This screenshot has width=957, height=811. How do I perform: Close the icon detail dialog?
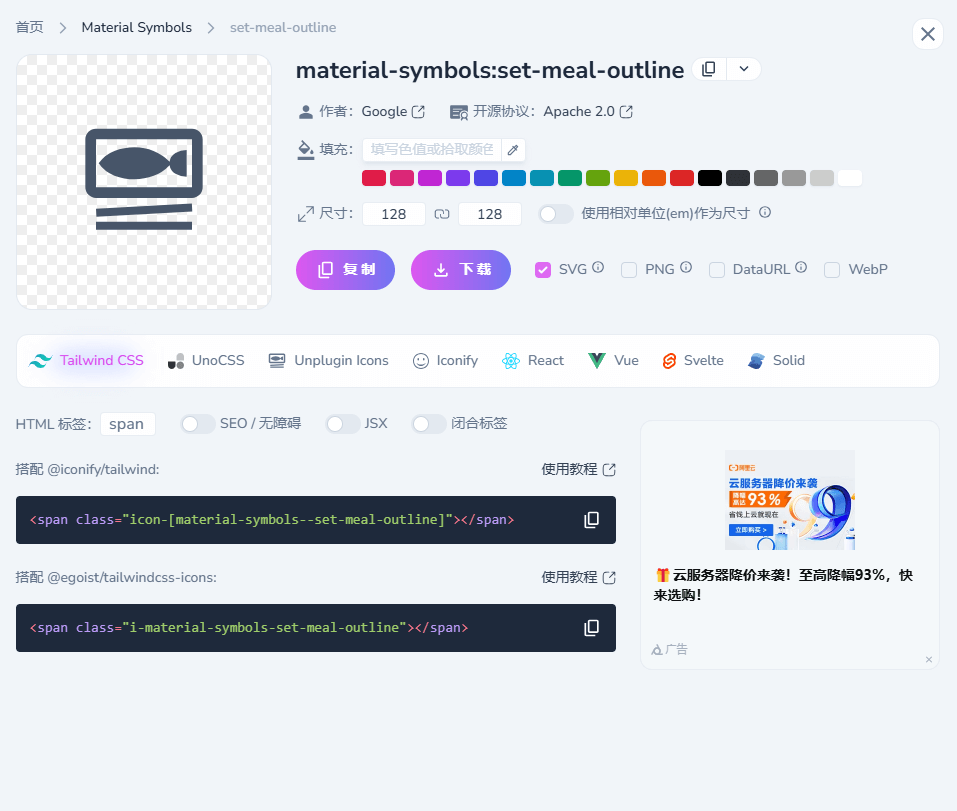tap(928, 34)
